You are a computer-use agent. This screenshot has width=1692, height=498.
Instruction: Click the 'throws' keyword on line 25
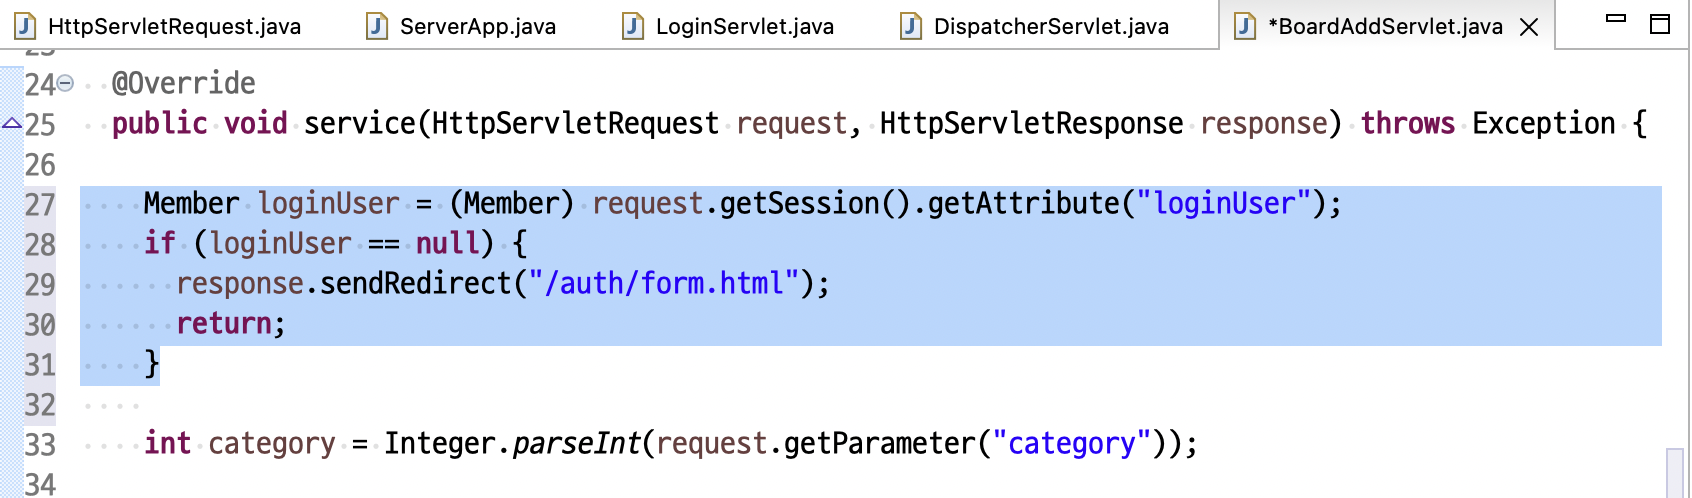click(1408, 124)
